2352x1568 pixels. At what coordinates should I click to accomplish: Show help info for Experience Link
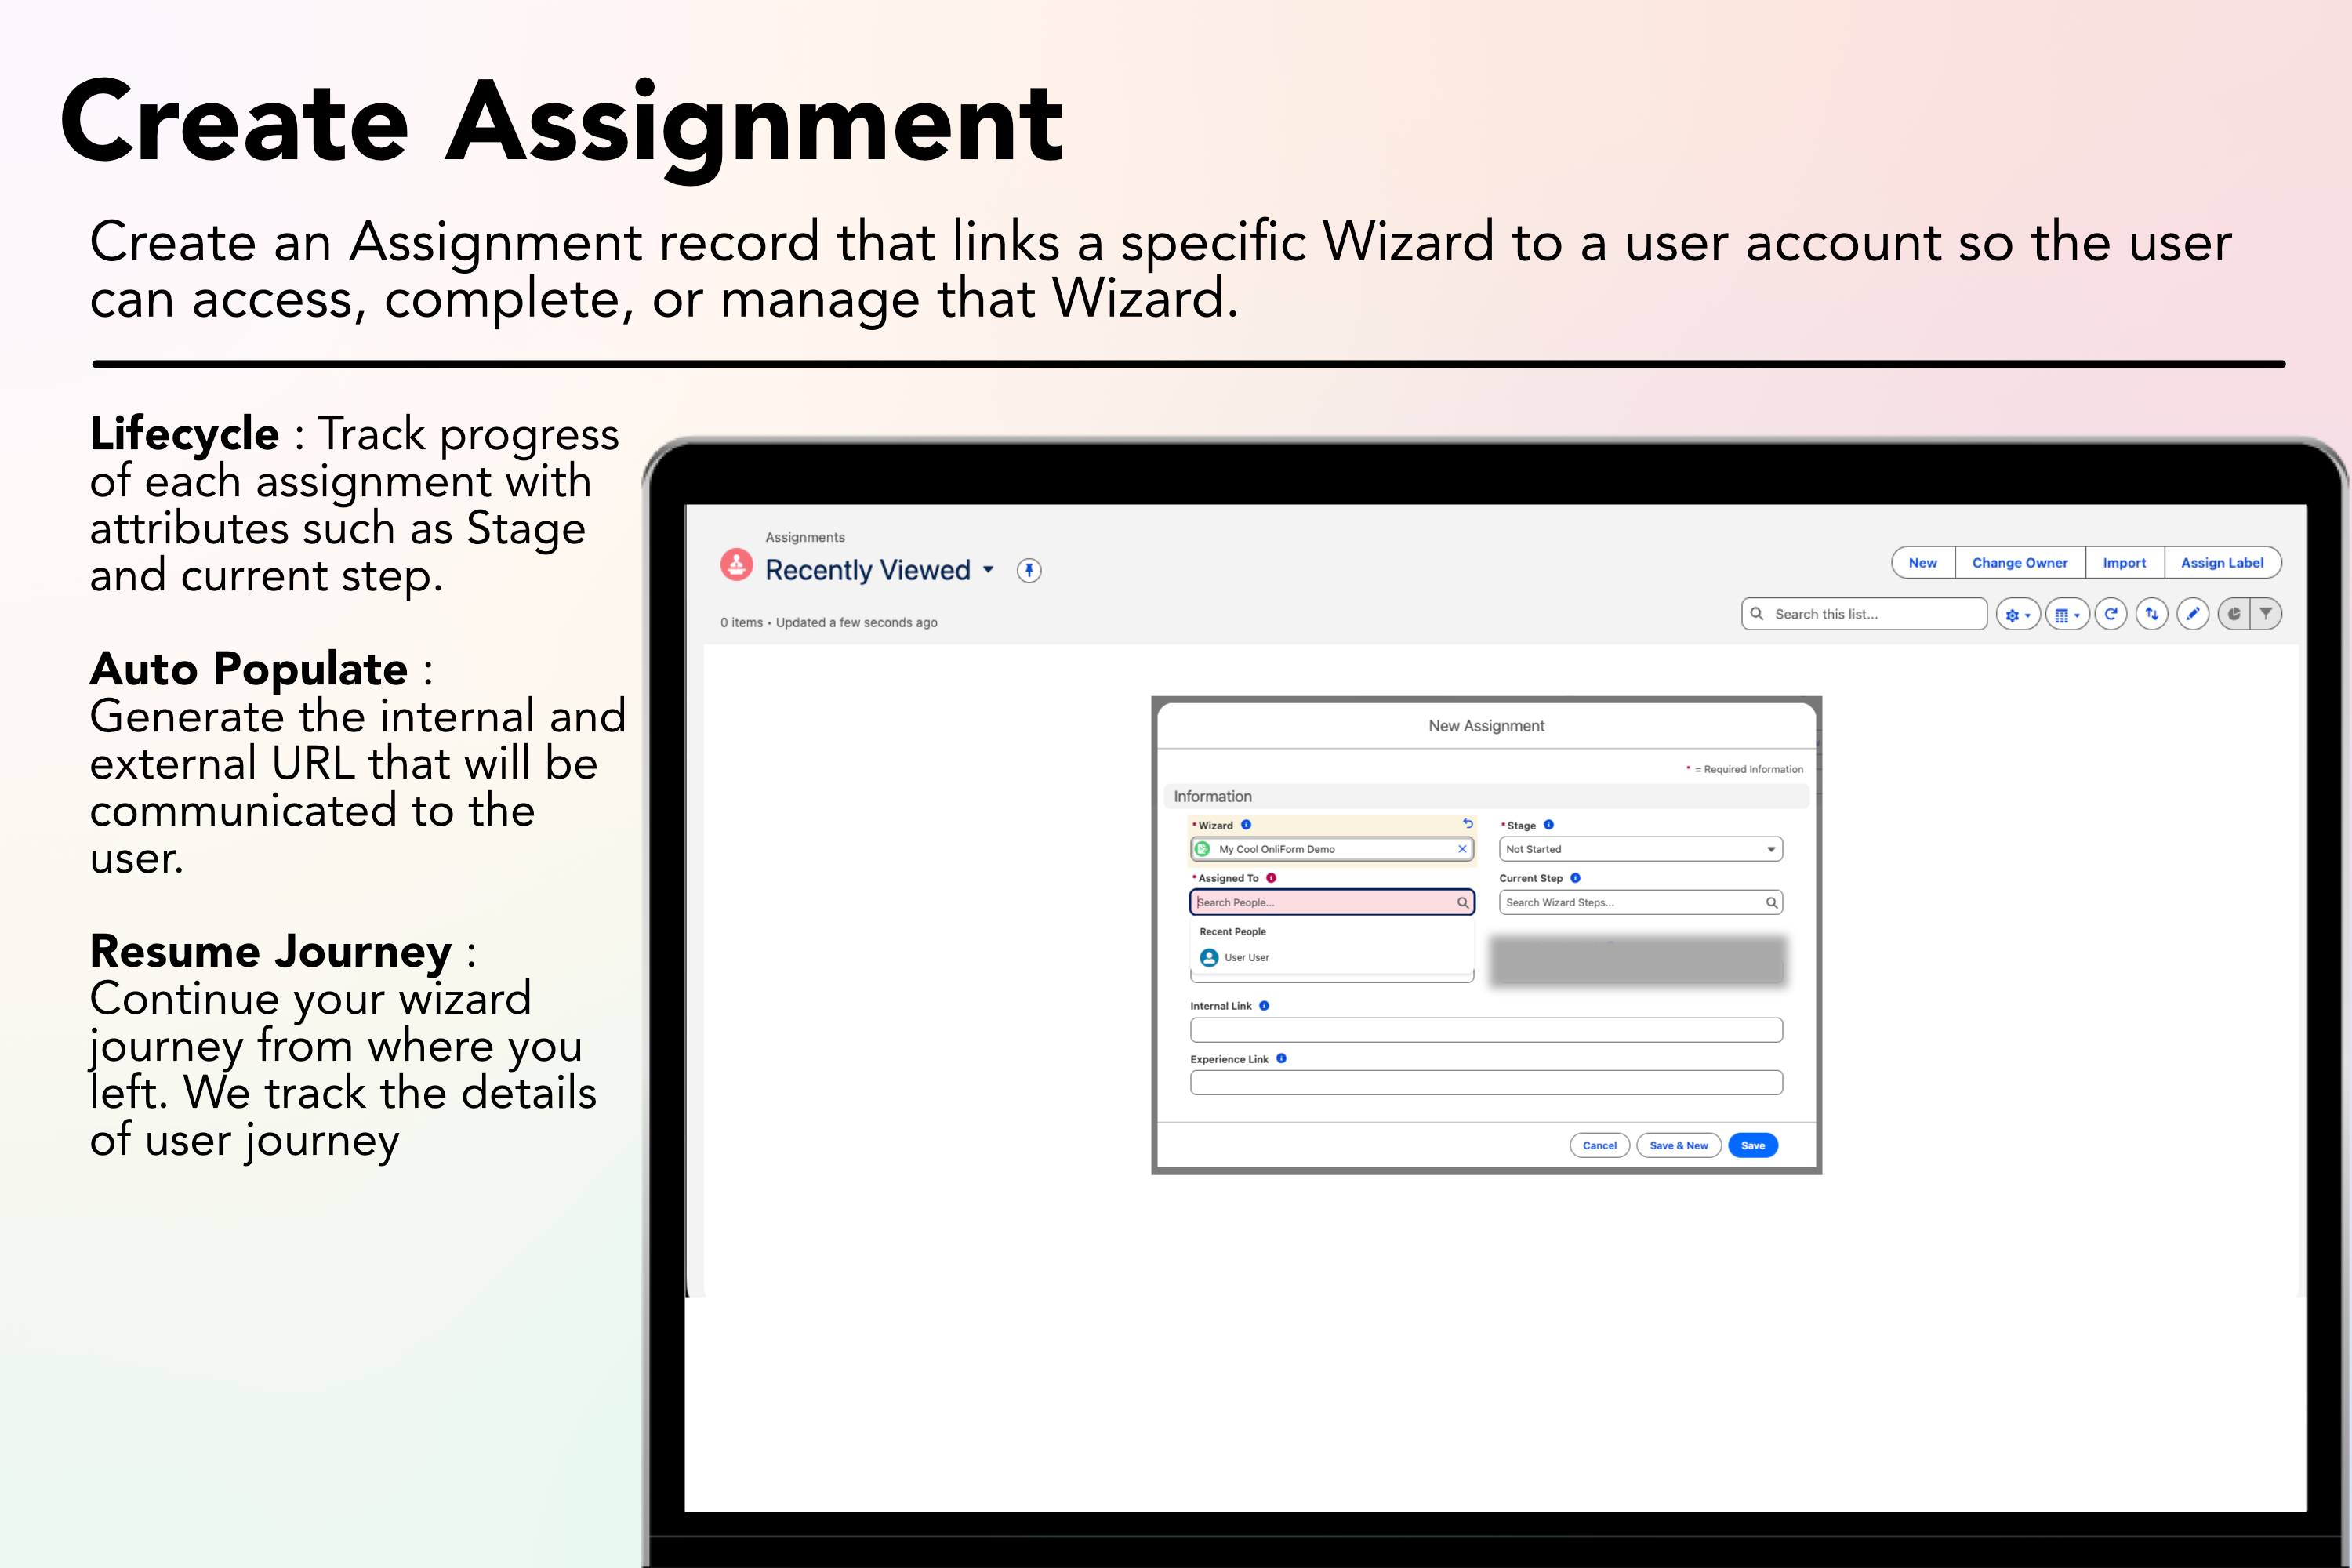pos(1281,1058)
